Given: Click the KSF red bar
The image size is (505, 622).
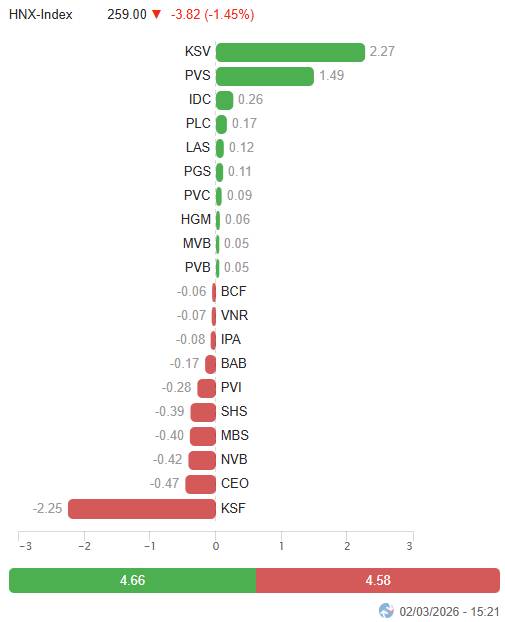Looking at the screenshot, I should click(x=142, y=509).
